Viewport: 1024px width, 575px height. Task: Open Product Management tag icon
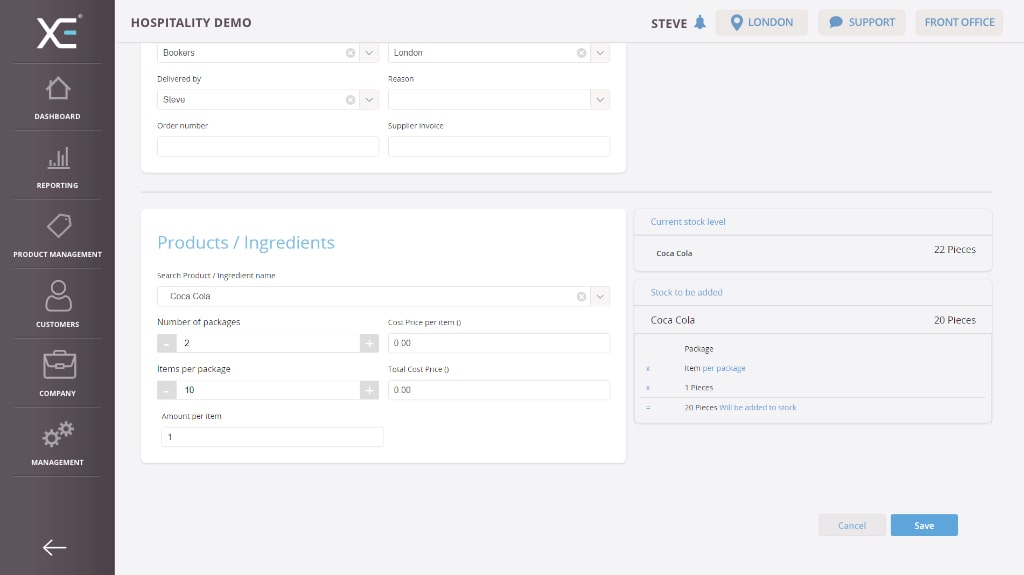[57, 226]
